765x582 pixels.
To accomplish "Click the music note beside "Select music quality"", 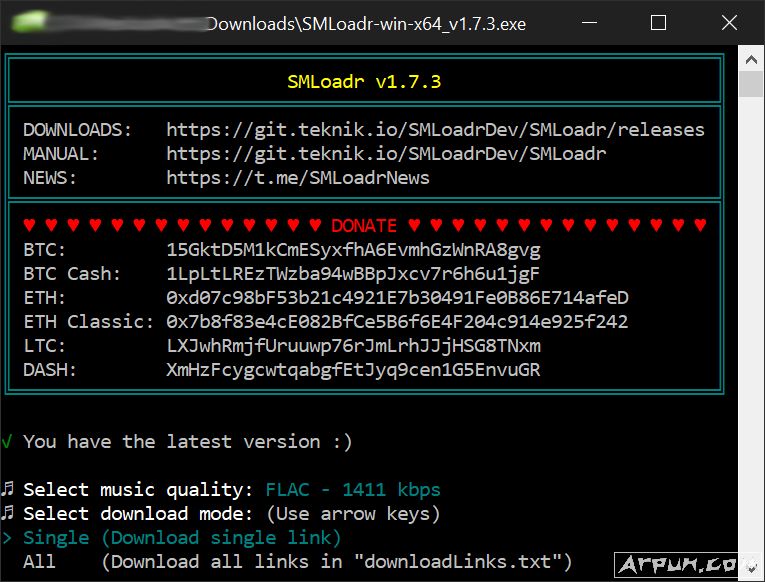I will tap(8, 490).
